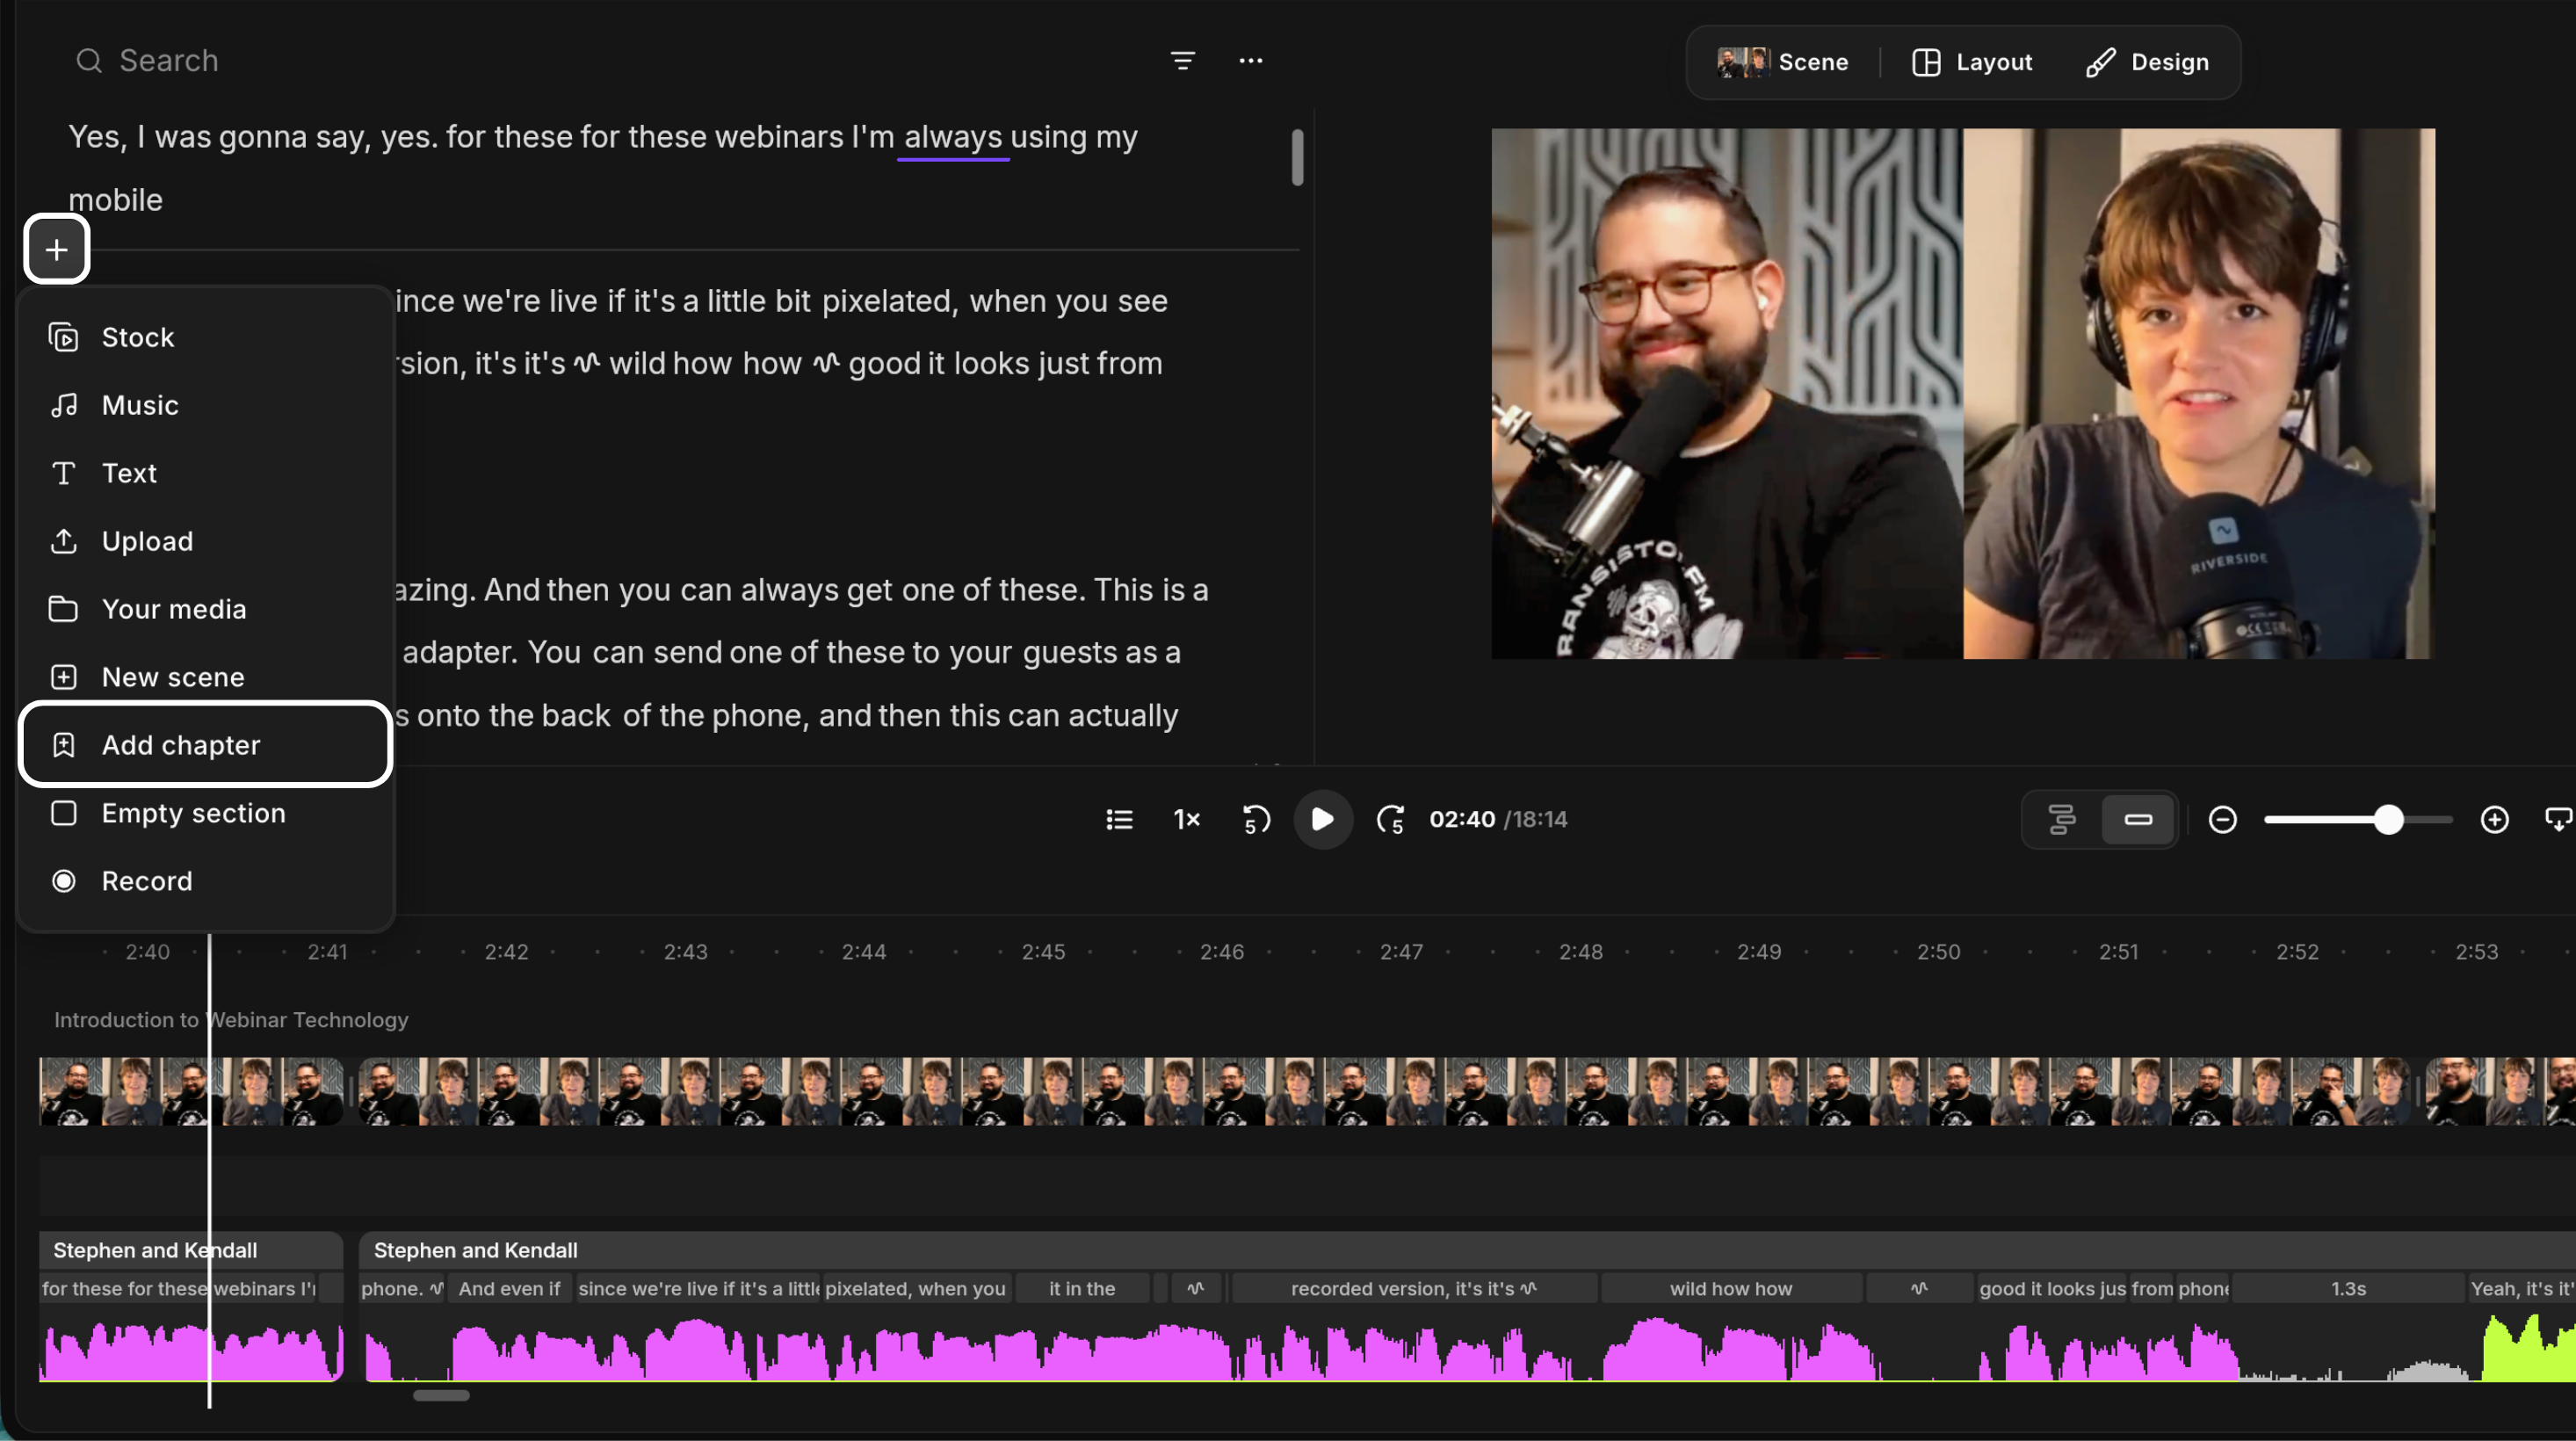Open the three-dots more options menu

point(1251,61)
